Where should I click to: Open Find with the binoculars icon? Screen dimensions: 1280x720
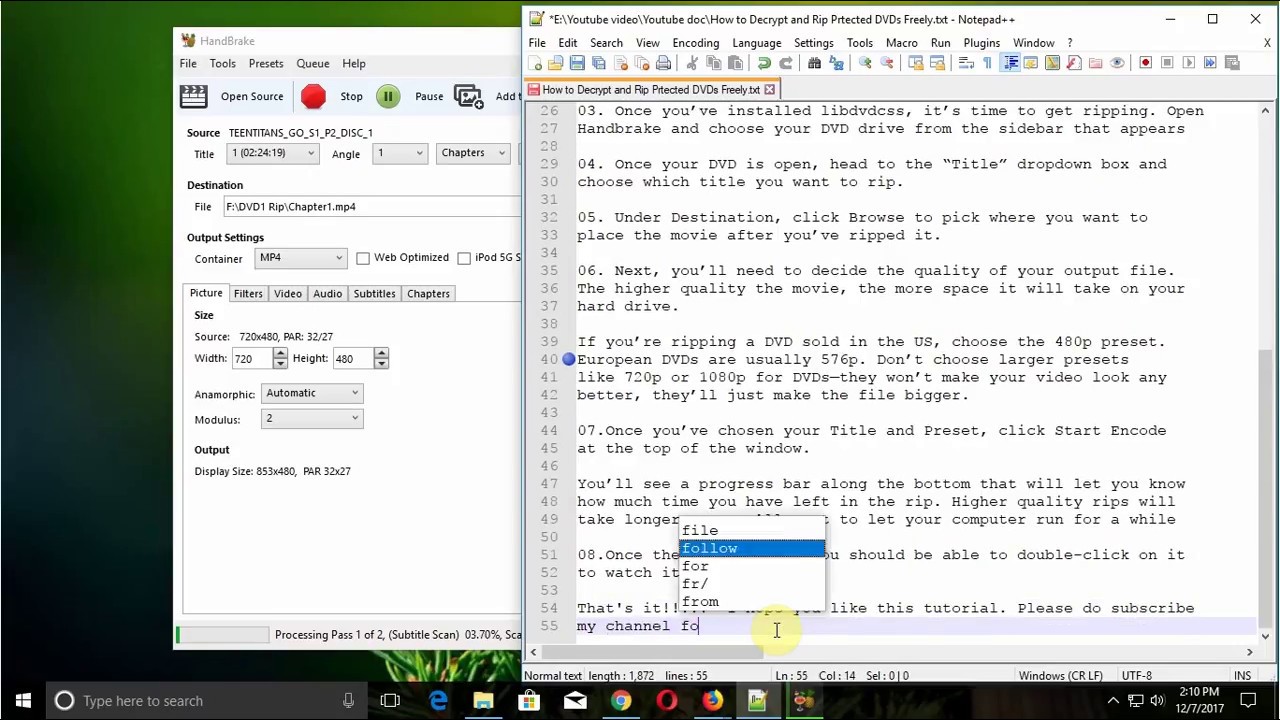pos(814,63)
